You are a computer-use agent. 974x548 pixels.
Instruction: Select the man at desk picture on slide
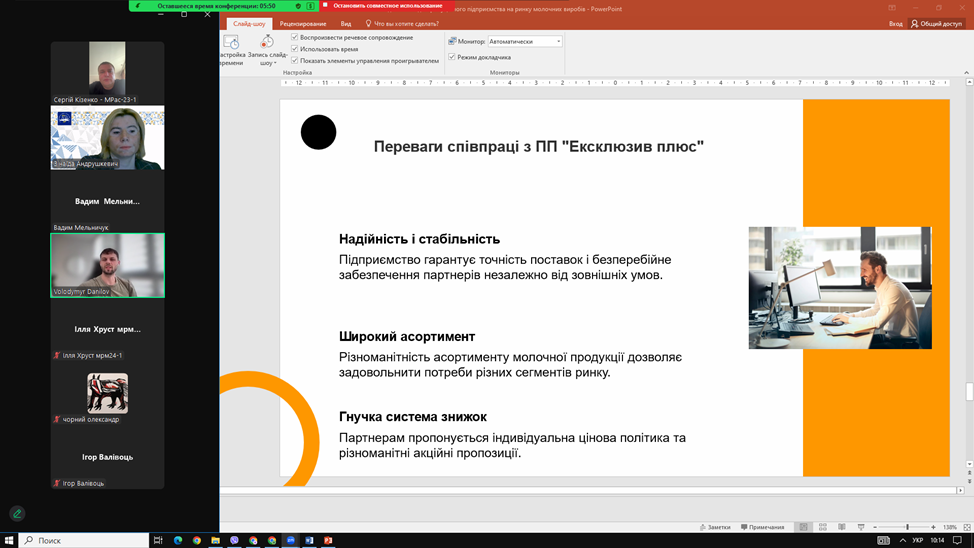pos(840,288)
